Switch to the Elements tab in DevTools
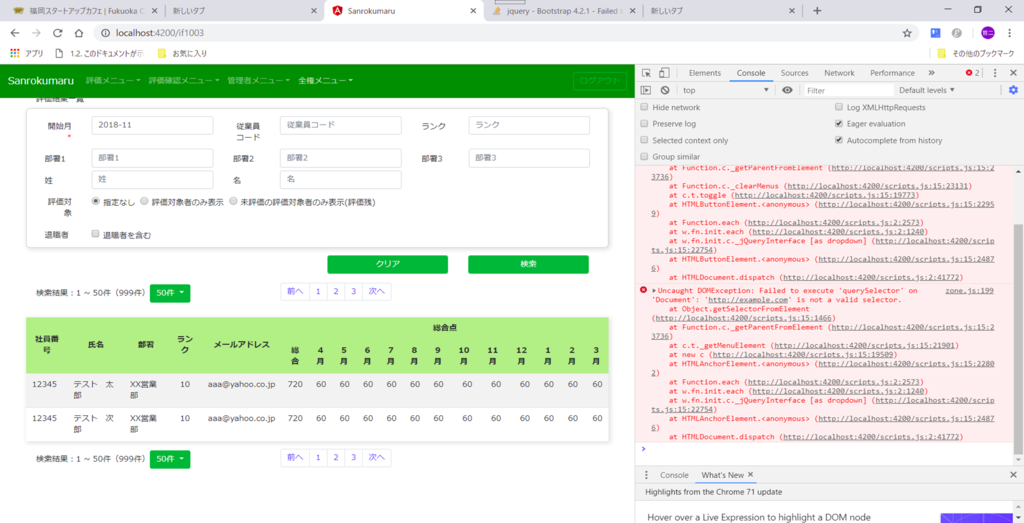The image size is (1024, 523). [x=705, y=73]
